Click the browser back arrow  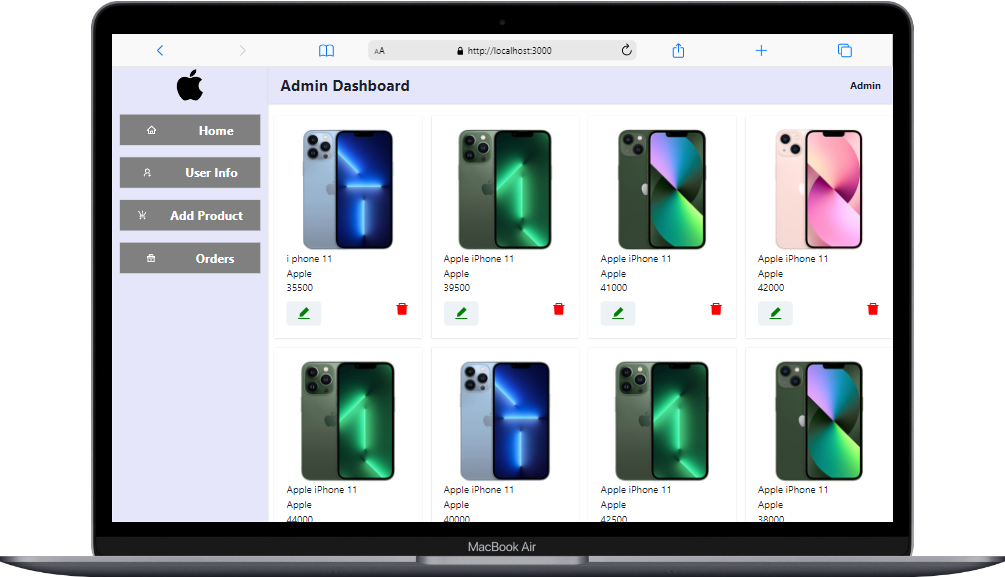click(160, 51)
